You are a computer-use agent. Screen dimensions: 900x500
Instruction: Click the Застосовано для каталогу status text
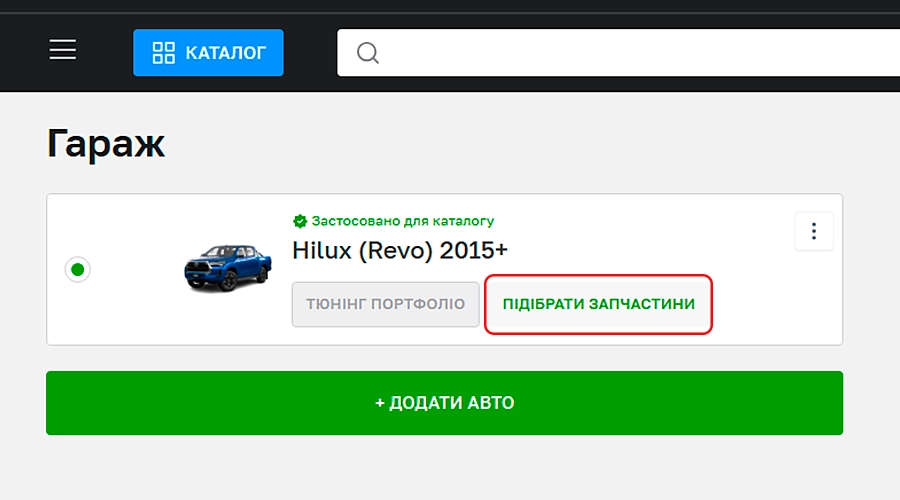click(402, 221)
